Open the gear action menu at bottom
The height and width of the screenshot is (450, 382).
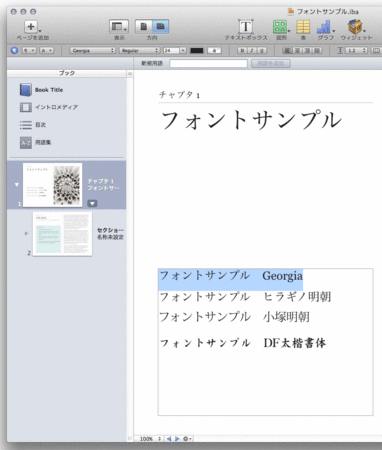(x=187, y=439)
